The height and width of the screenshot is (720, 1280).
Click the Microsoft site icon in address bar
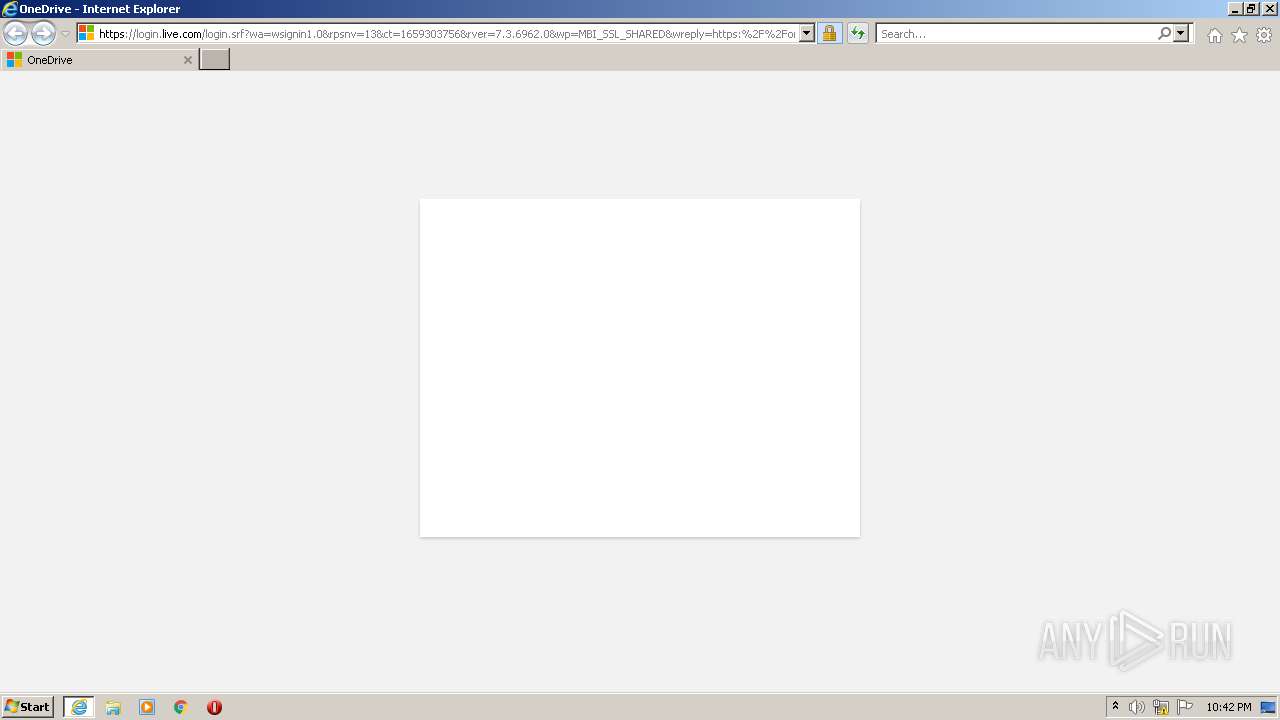(86, 34)
